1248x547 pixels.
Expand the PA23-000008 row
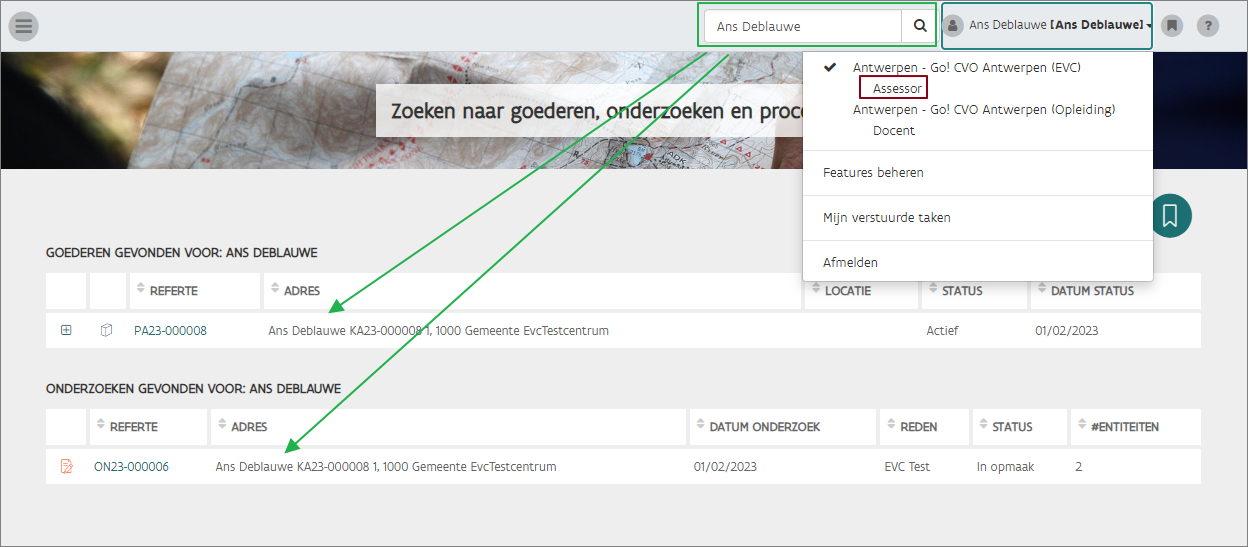(x=66, y=331)
